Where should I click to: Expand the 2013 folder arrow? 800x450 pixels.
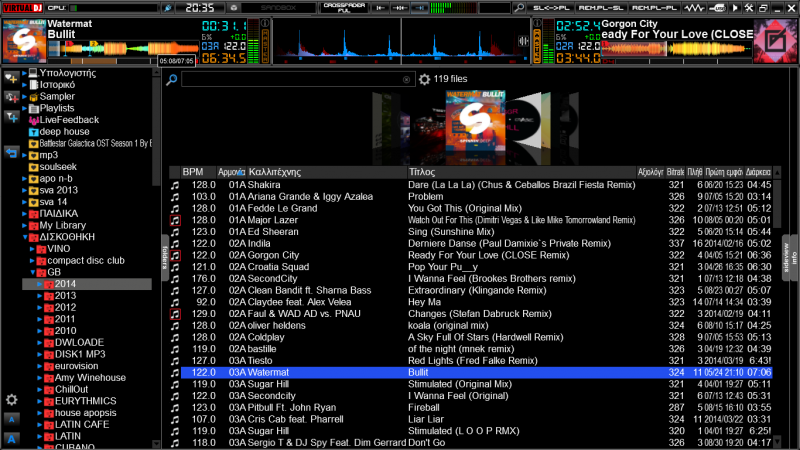[x=40, y=296]
